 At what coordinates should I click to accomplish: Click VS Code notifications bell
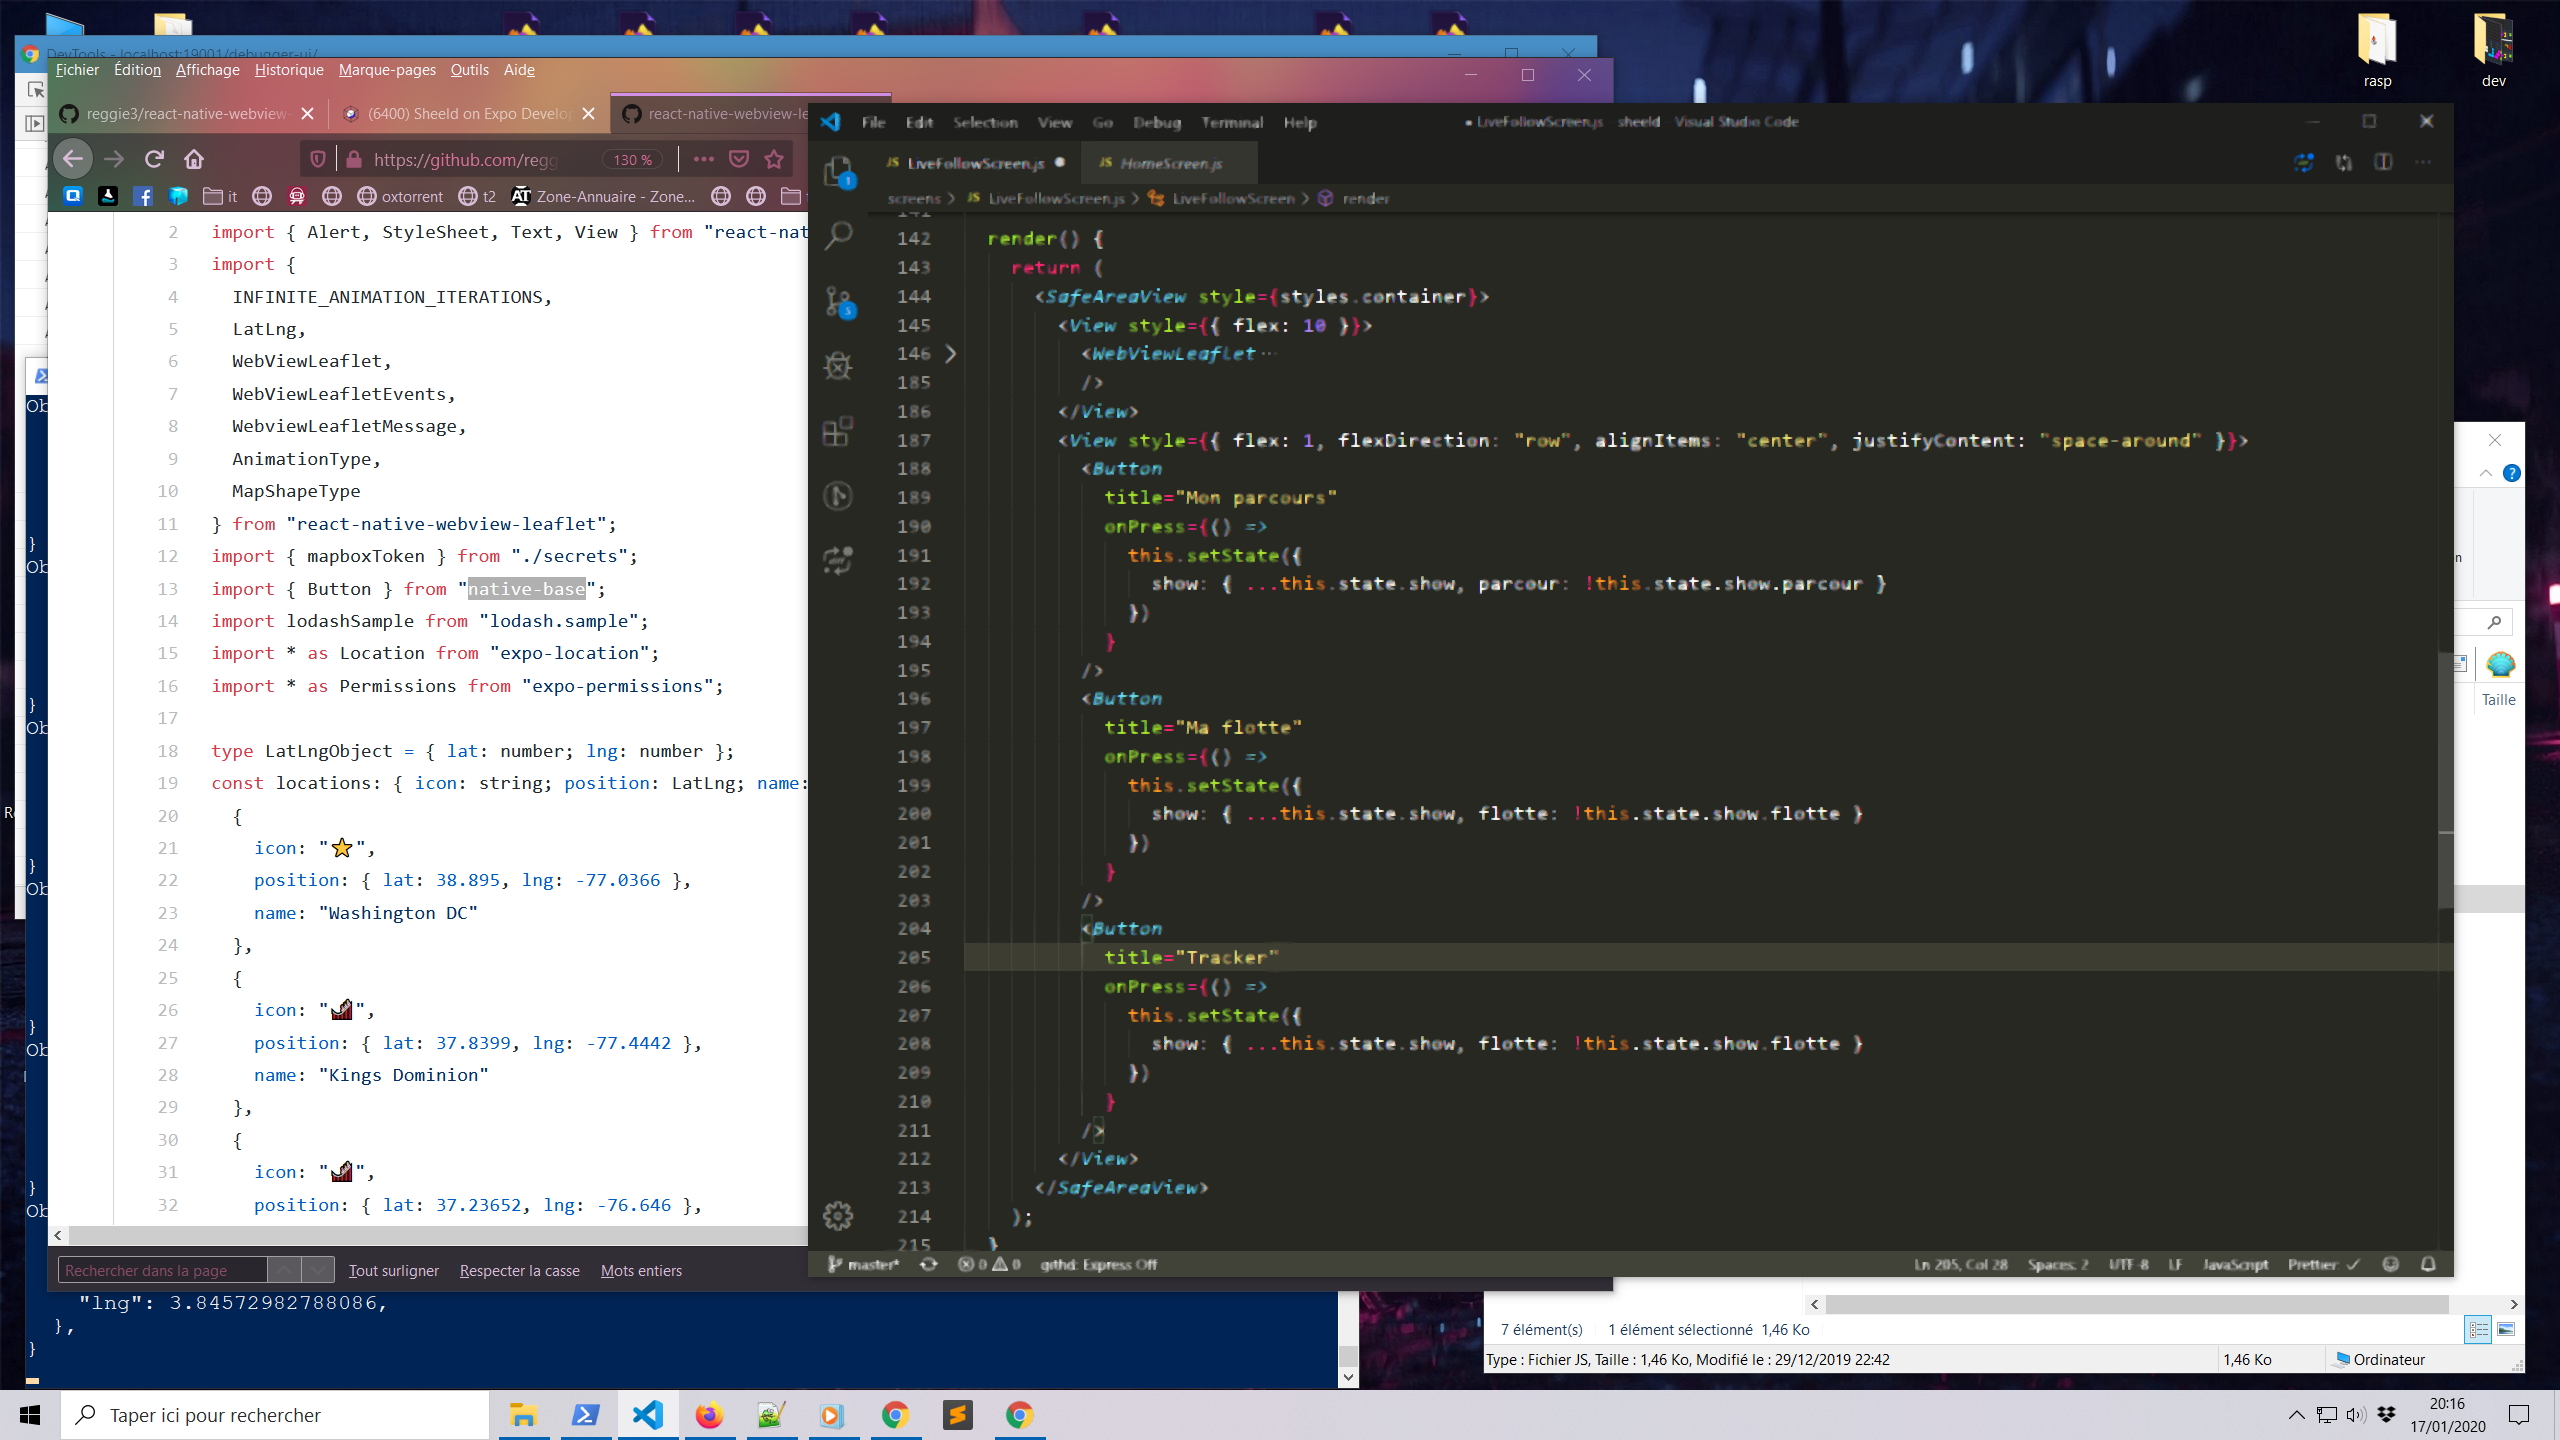pyautogui.click(x=2428, y=1264)
